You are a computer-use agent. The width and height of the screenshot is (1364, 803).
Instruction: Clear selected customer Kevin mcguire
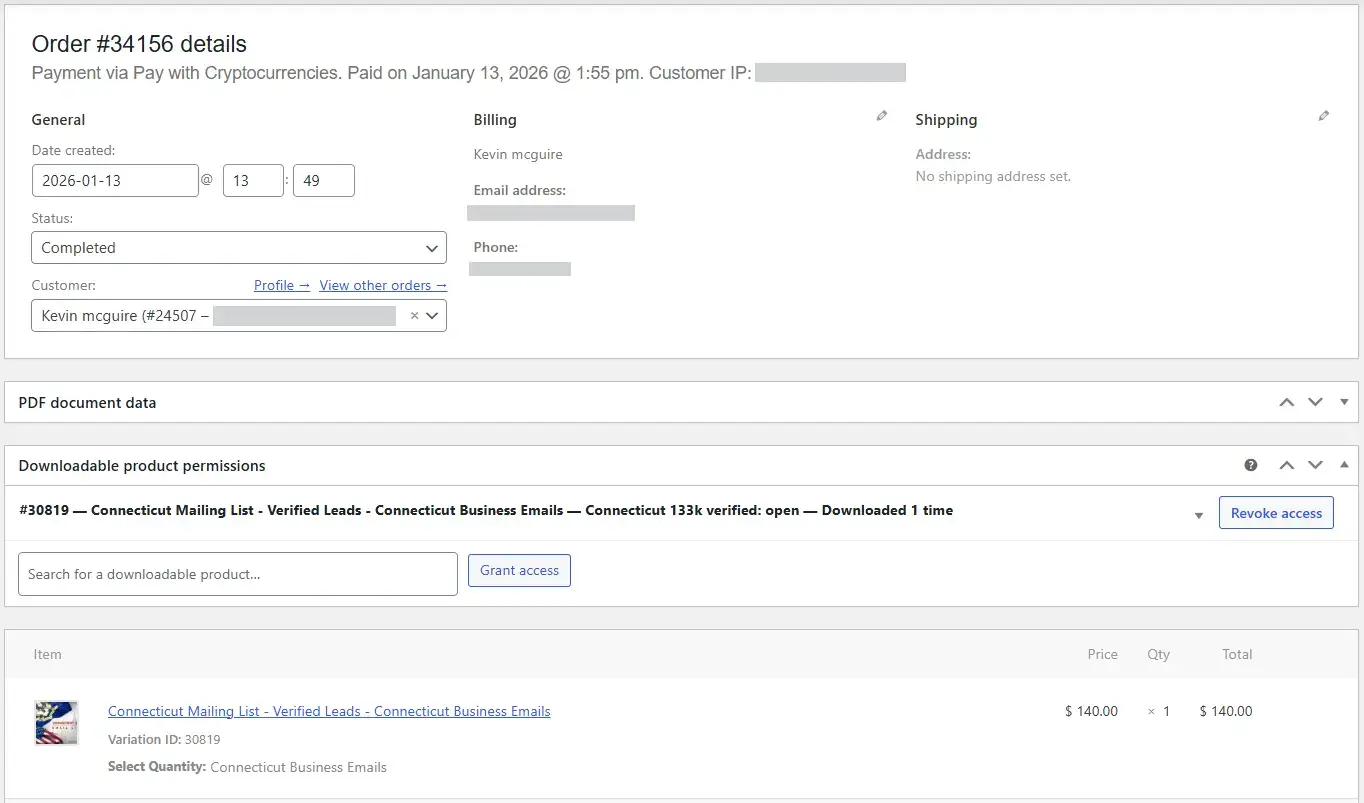(414, 316)
